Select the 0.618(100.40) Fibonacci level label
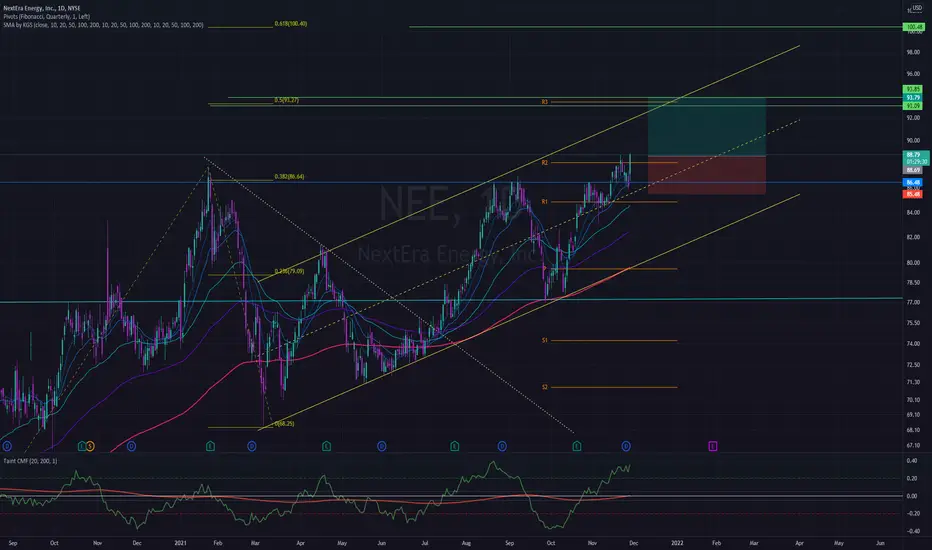932x550 pixels. [291, 24]
